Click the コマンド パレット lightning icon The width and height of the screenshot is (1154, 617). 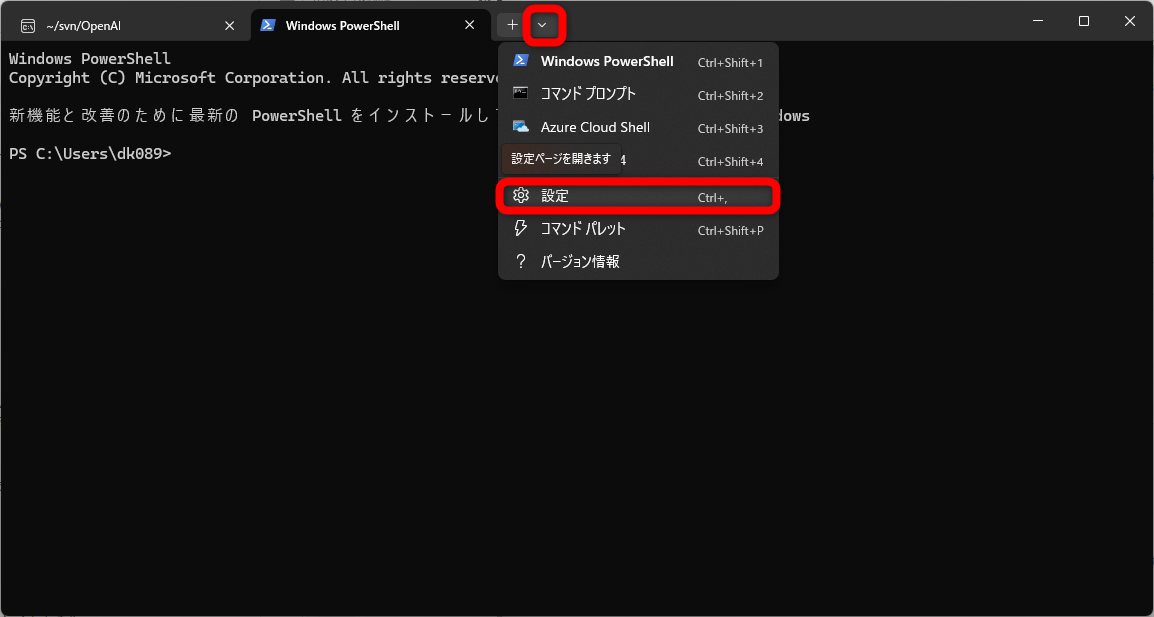coord(520,228)
